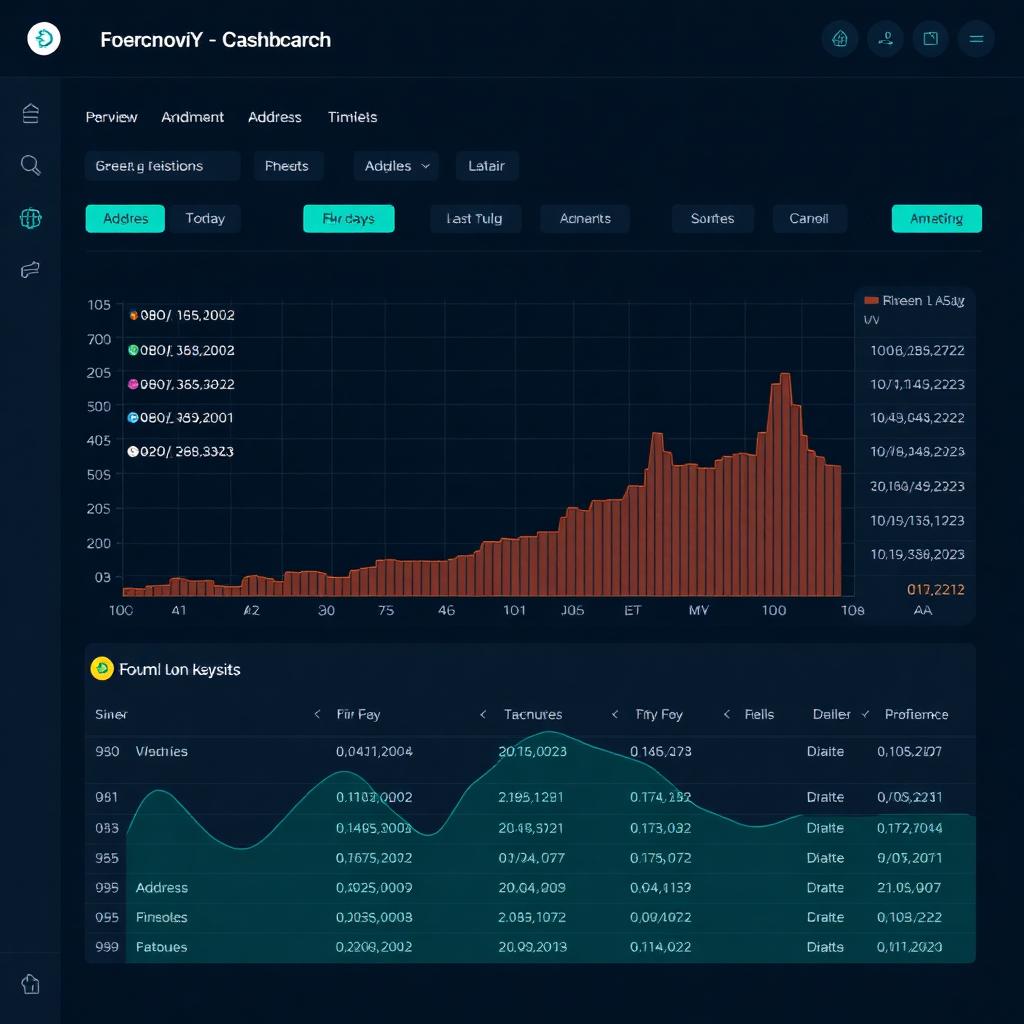Viewport: 1024px width, 1024px height.
Task: Click orange marker of 080/ 165,2002
Action: click(133, 315)
